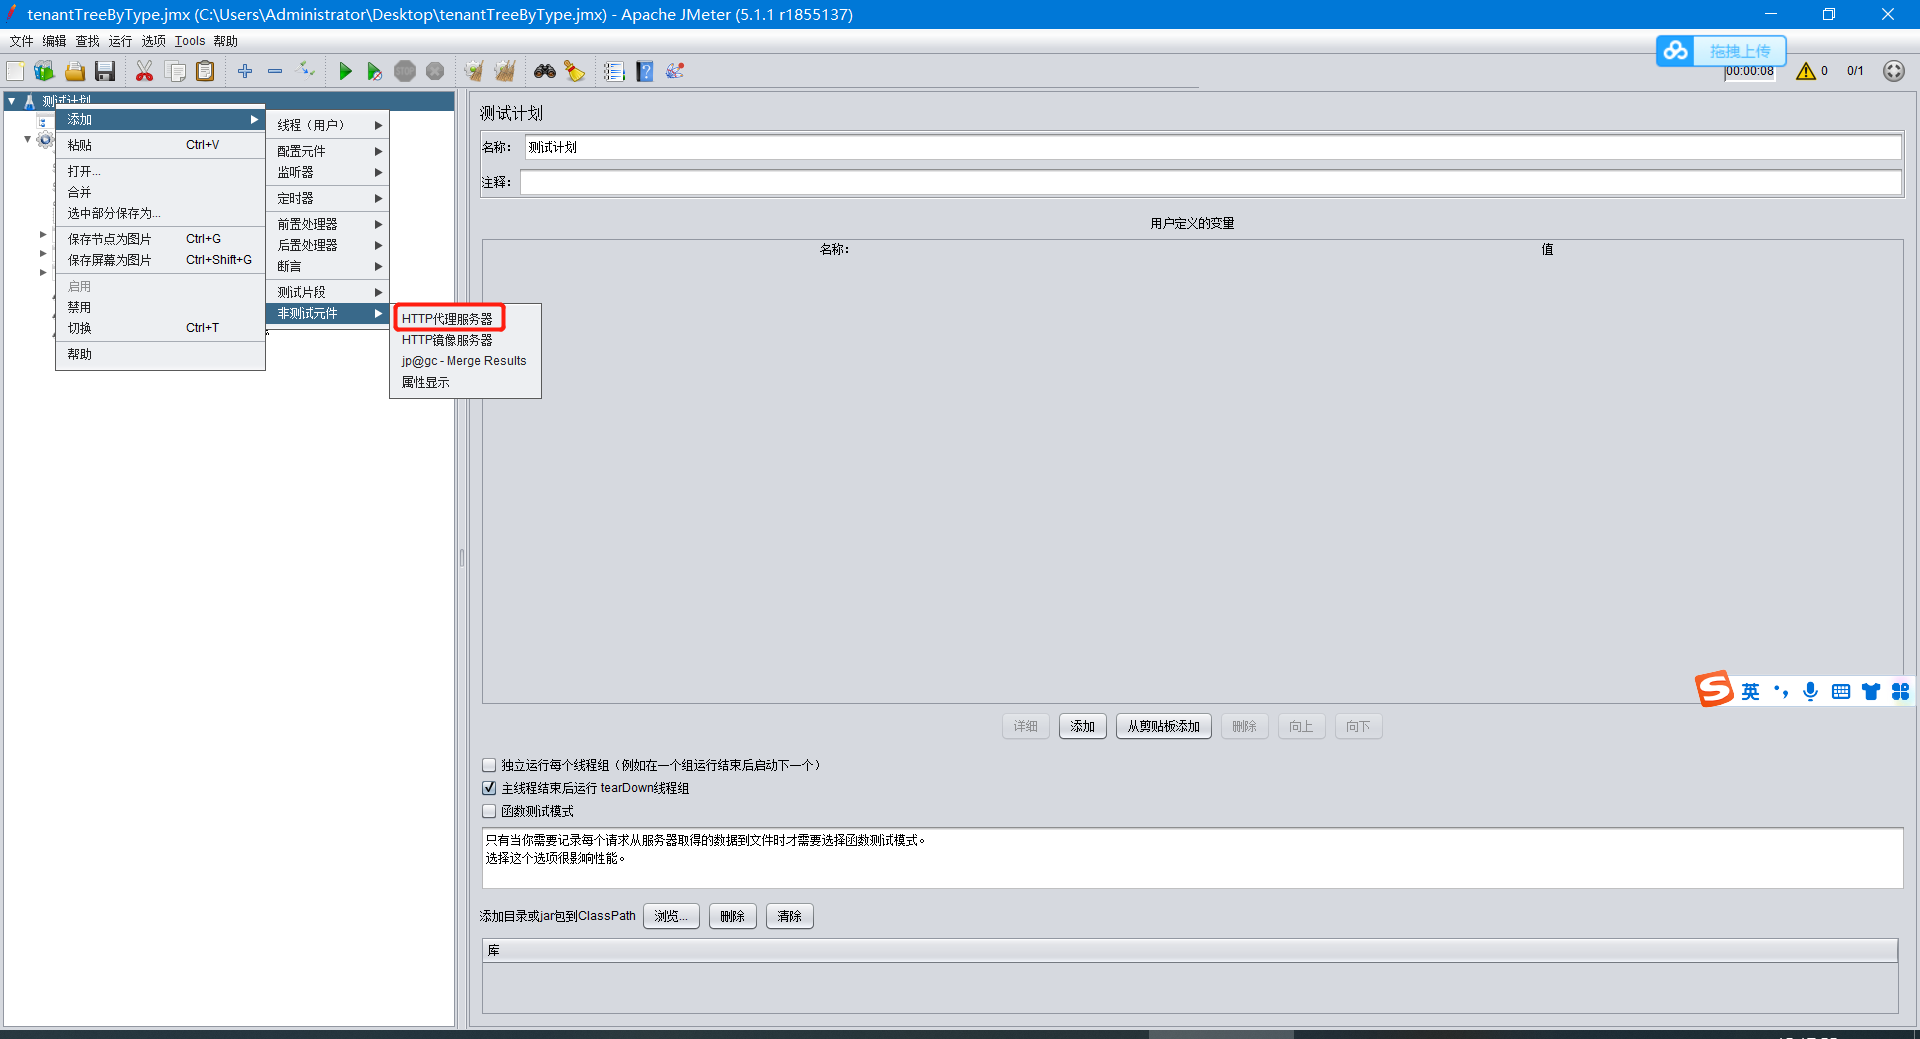Click the gray remote engine status icon
This screenshot has height=1039, width=1920.
pyautogui.click(x=1894, y=71)
